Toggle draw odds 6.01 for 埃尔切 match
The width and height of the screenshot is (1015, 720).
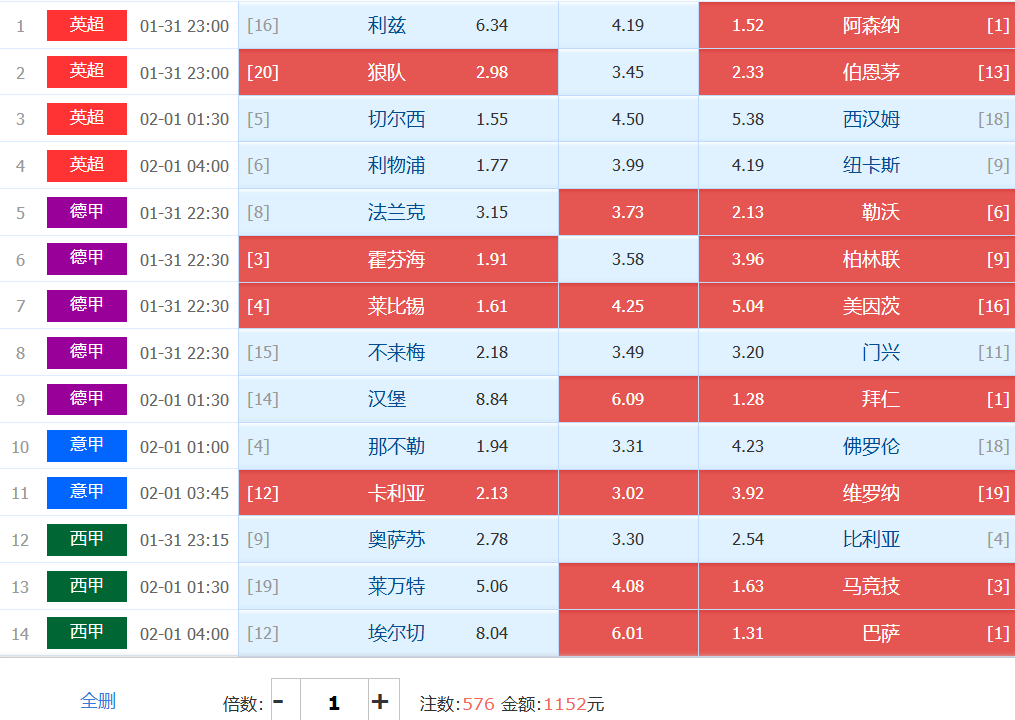[628, 633]
